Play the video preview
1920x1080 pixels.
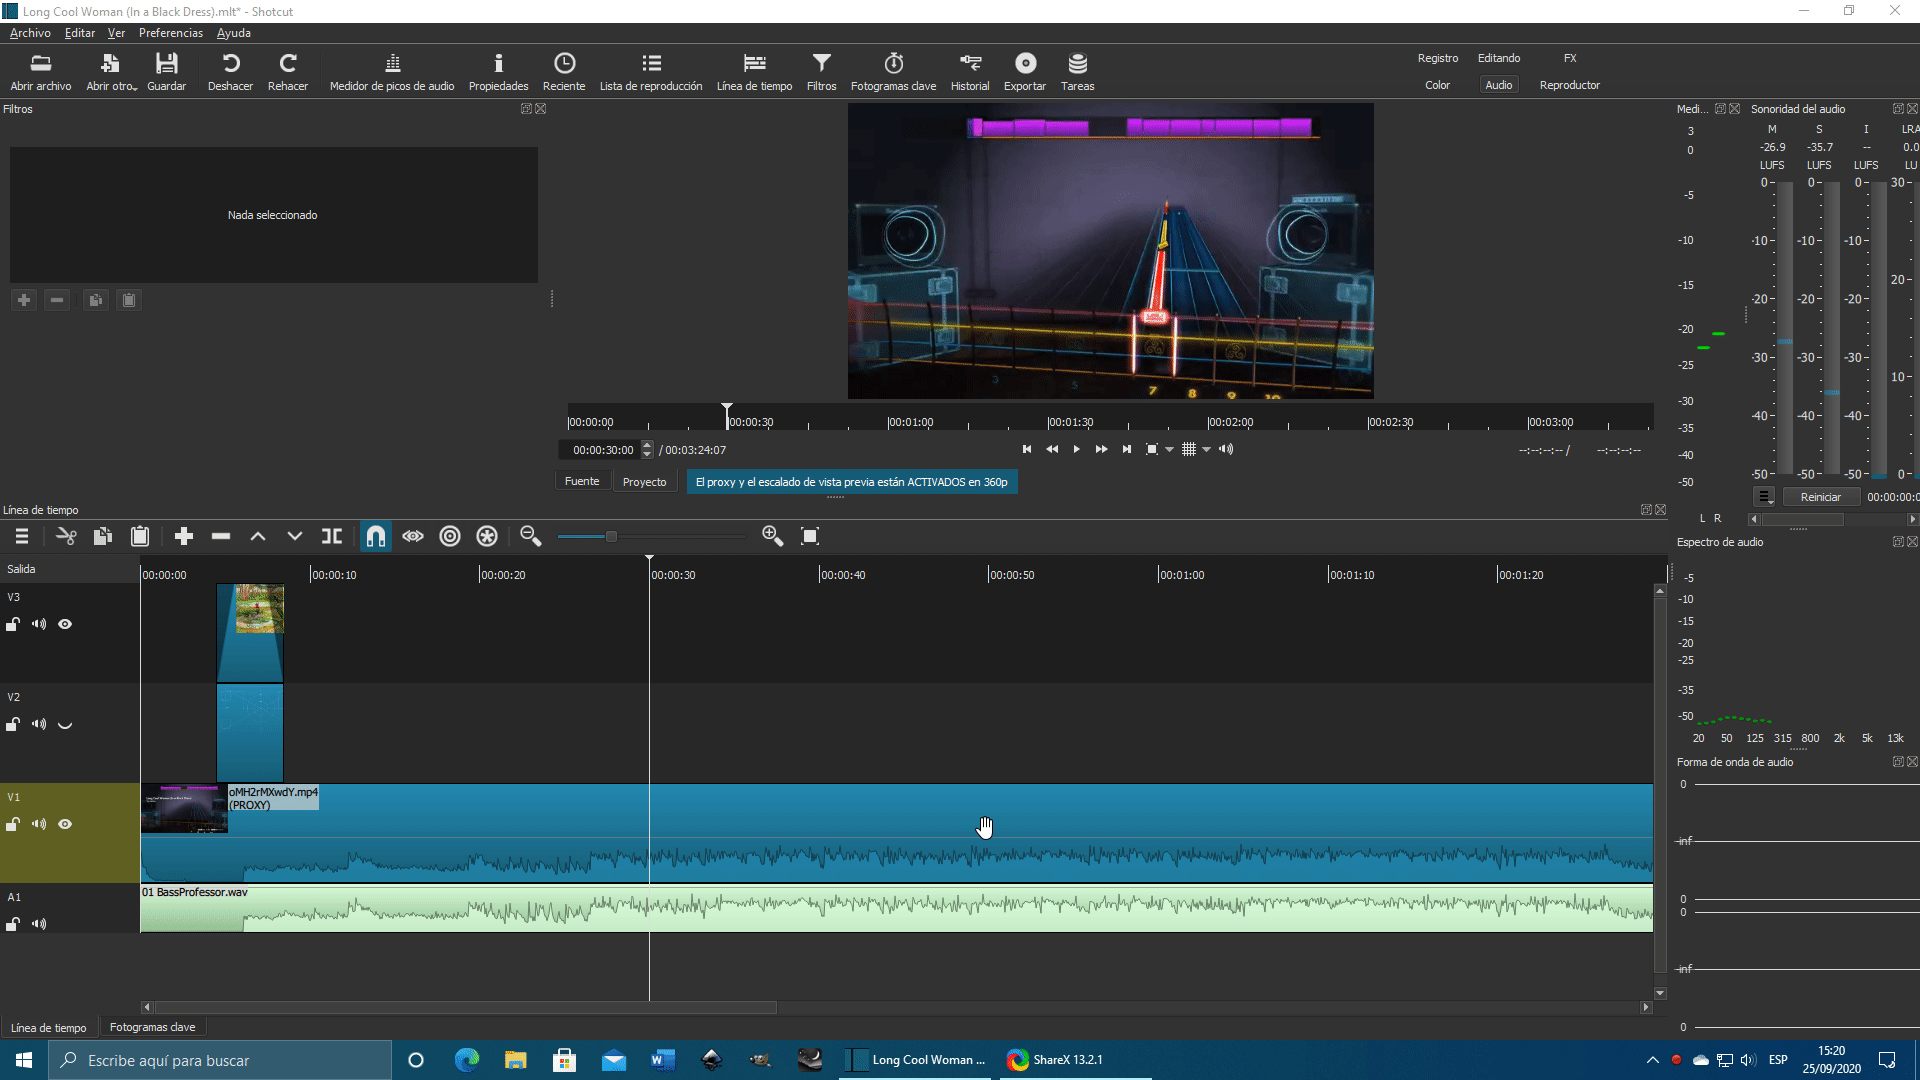point(1076,449)
